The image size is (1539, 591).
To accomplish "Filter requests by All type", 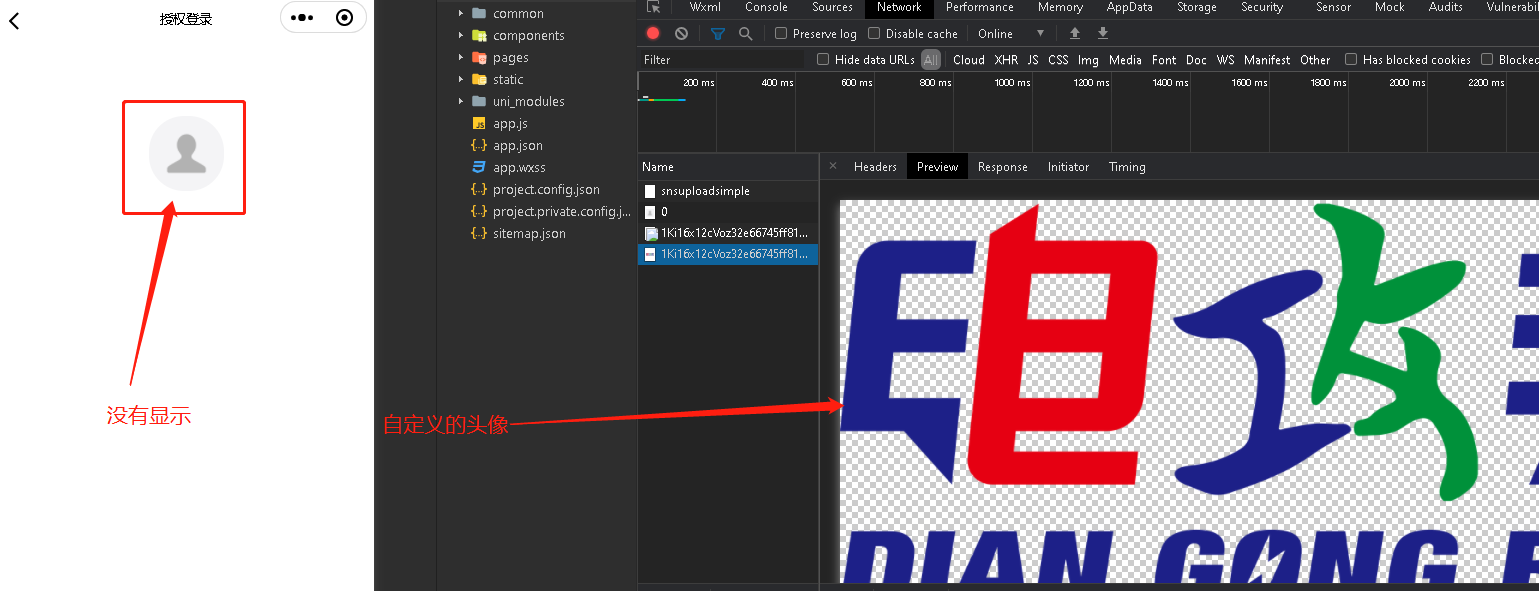I will point(931,60).
